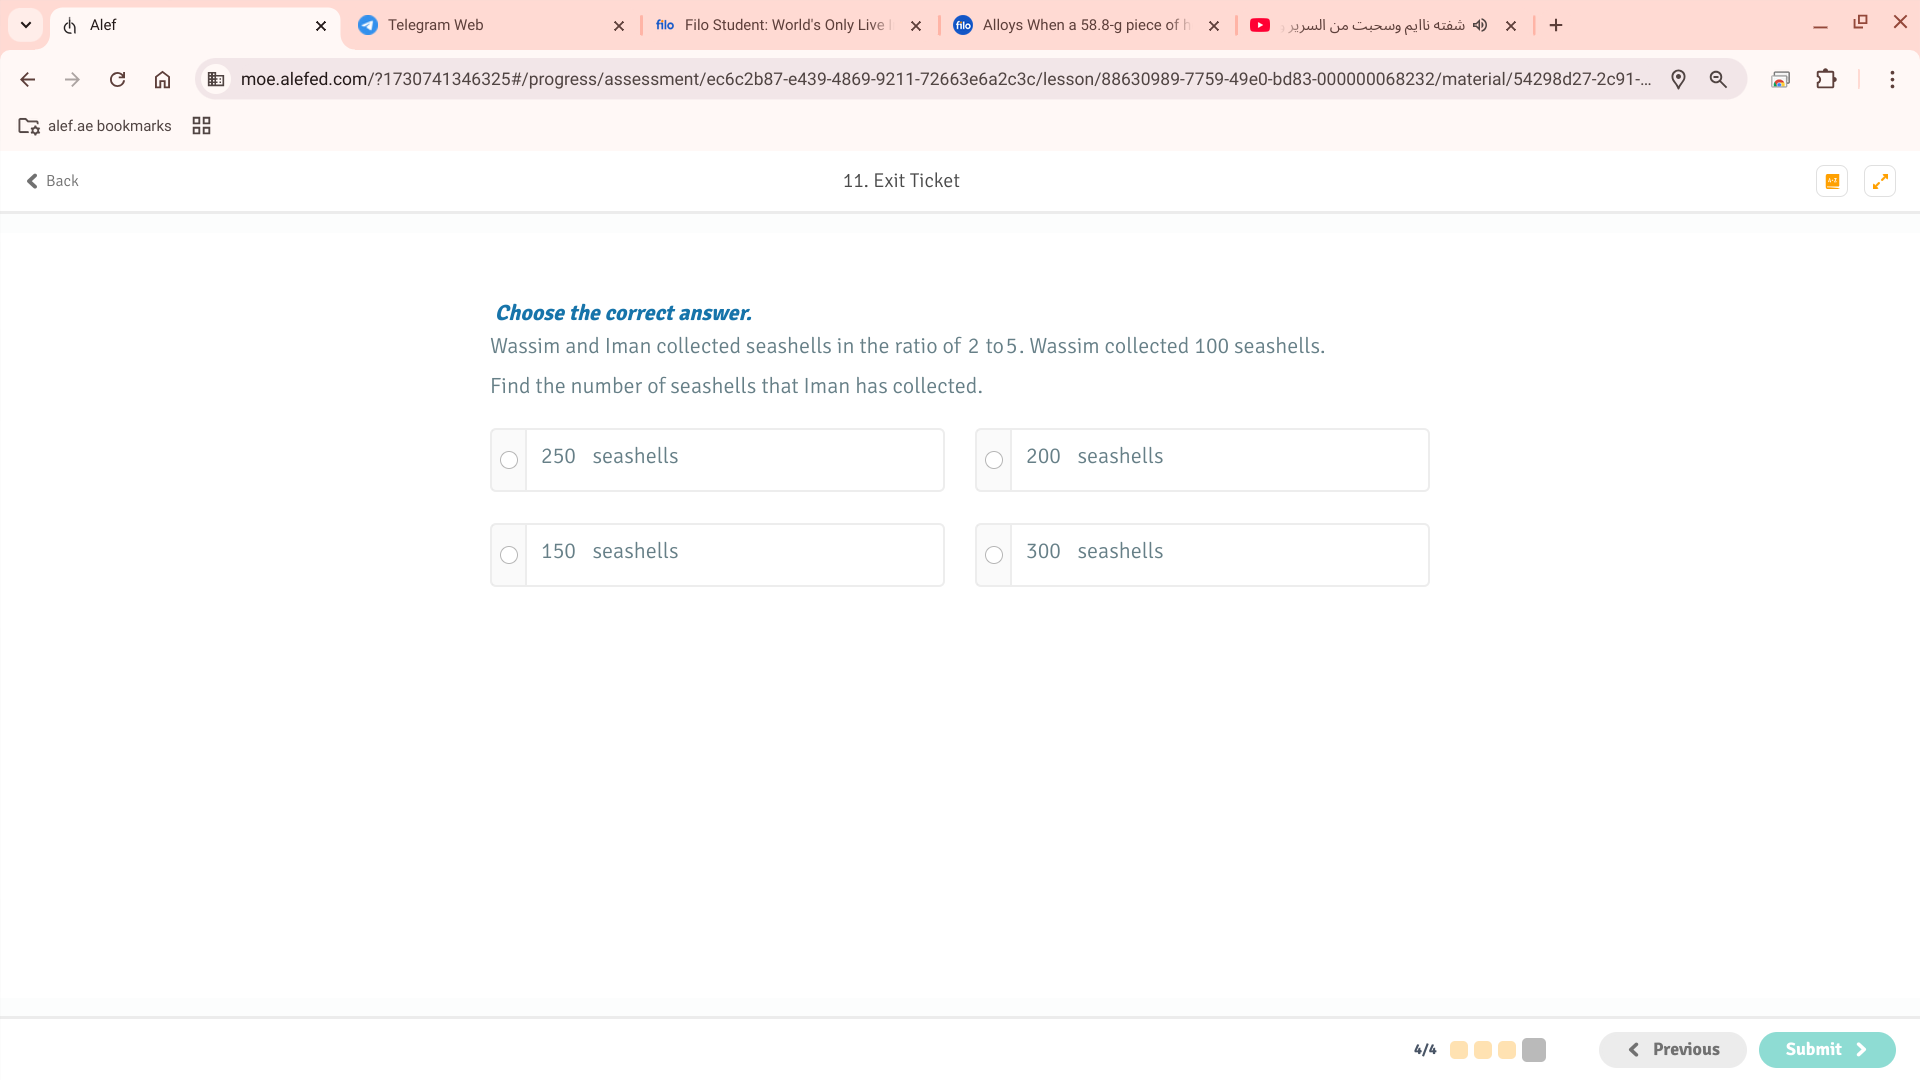Go to the Previous question
The image size is (1920, 1080).
(x=1672, y=1049)
